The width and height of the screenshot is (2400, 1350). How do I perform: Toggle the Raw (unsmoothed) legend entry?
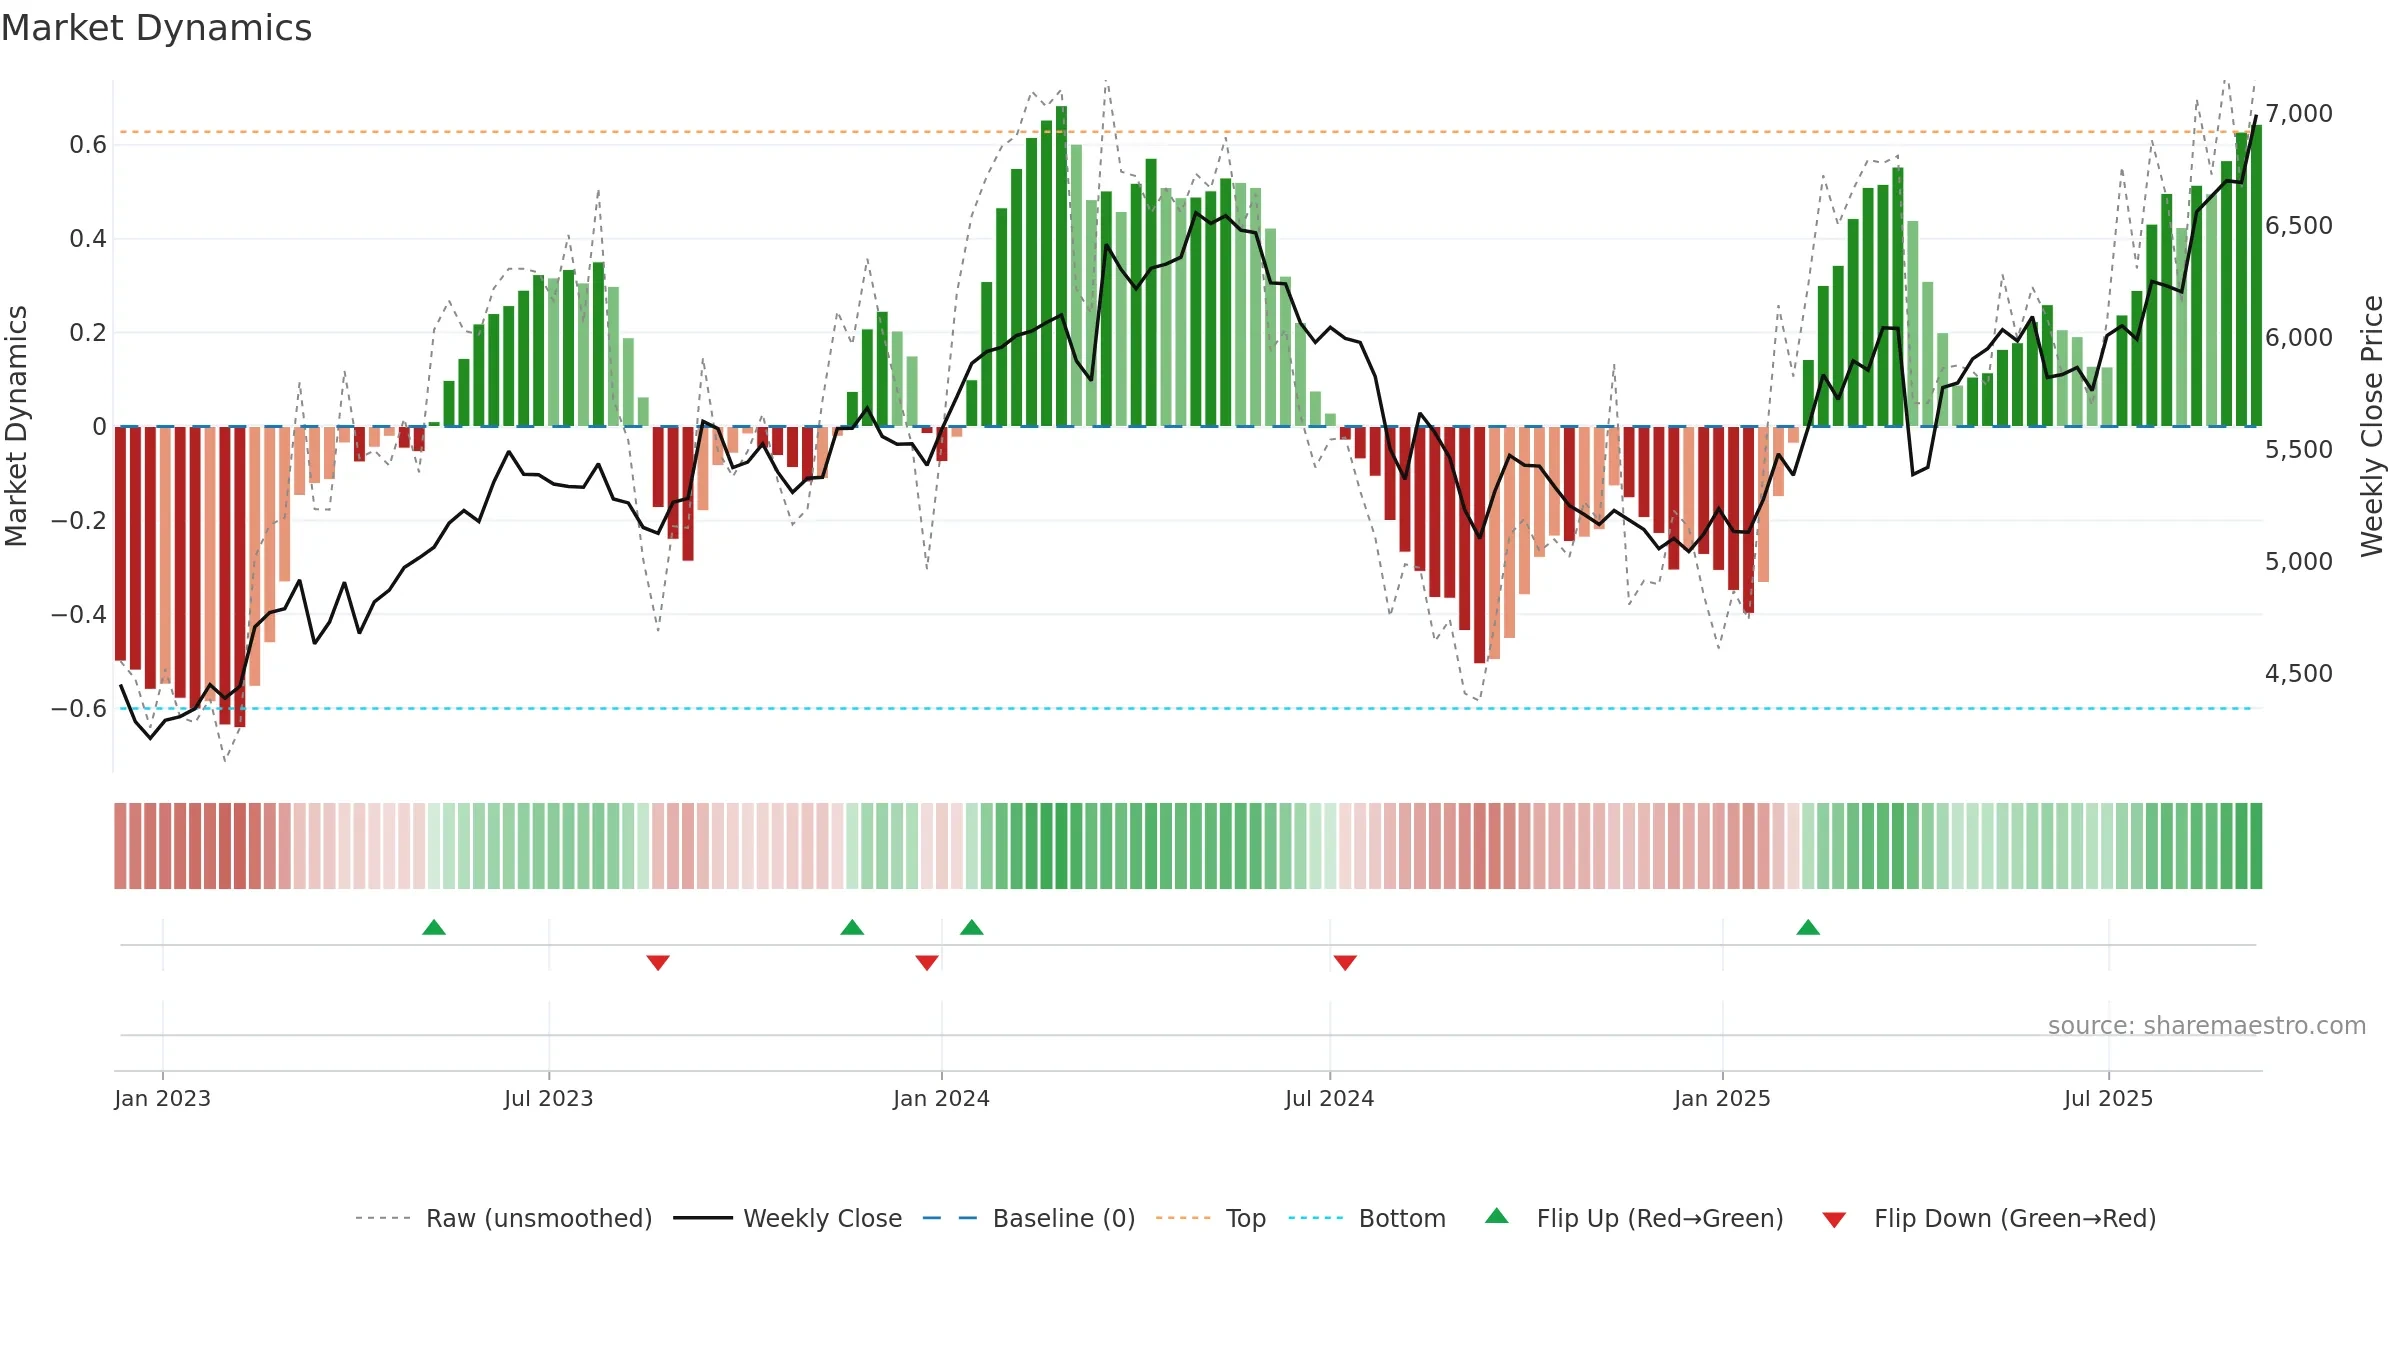point(503,1218)
